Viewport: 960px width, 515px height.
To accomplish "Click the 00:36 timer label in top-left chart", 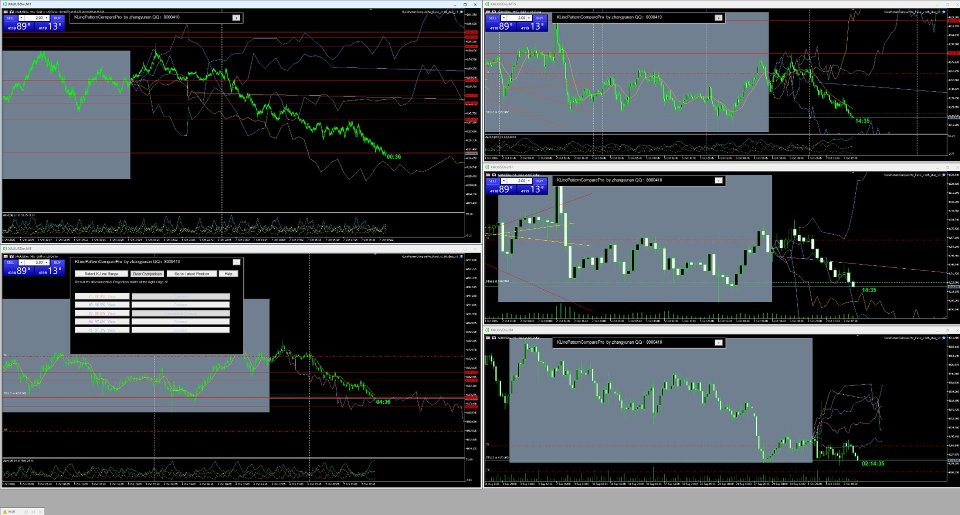I will pyautogui.click(x=394, y=157).
